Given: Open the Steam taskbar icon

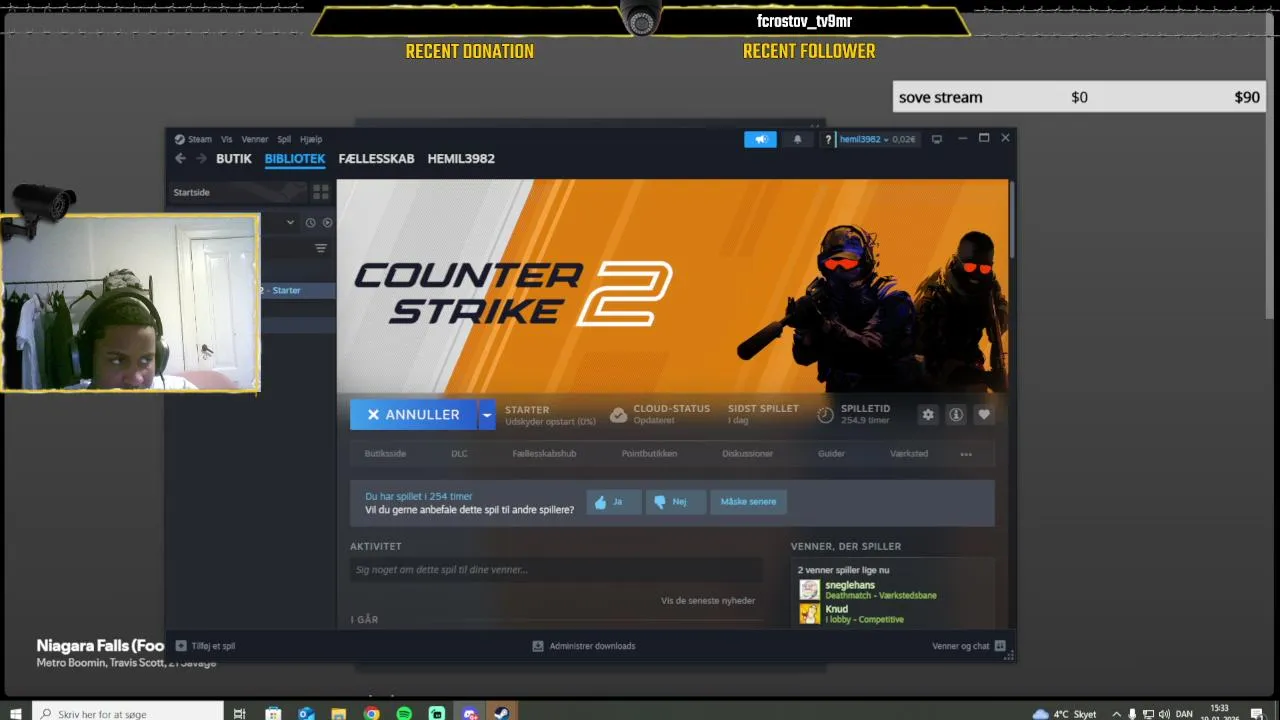Looking at the screenshot, I should point(502,713).
